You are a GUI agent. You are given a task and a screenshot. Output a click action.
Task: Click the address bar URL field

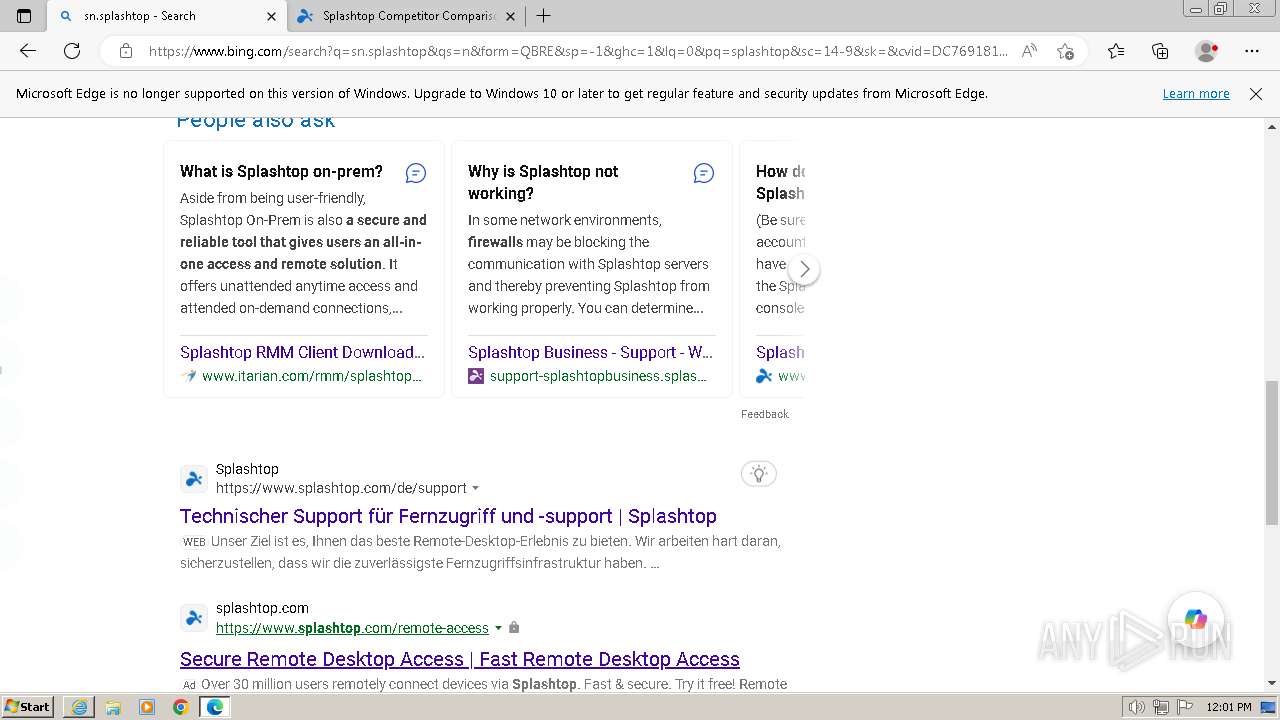tap(578, 51)
